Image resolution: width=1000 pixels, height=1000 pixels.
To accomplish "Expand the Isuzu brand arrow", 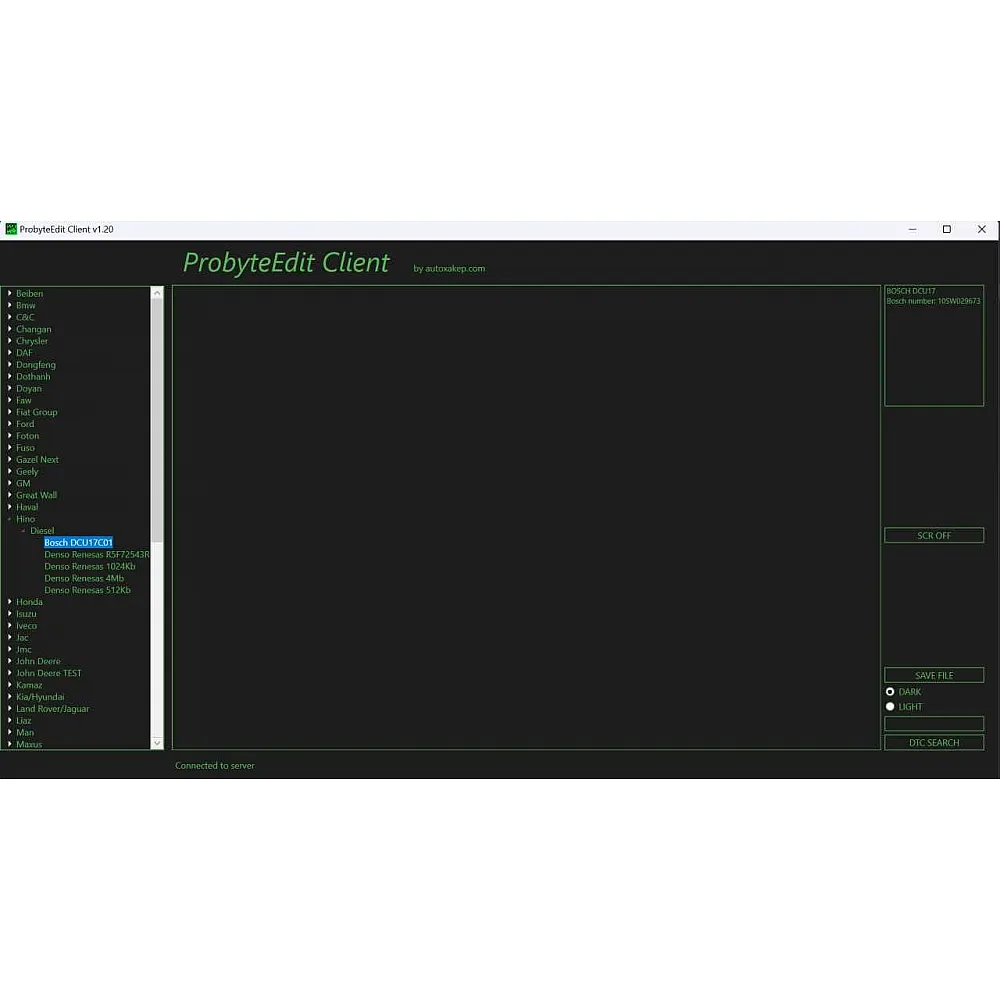I will [10, 614].
